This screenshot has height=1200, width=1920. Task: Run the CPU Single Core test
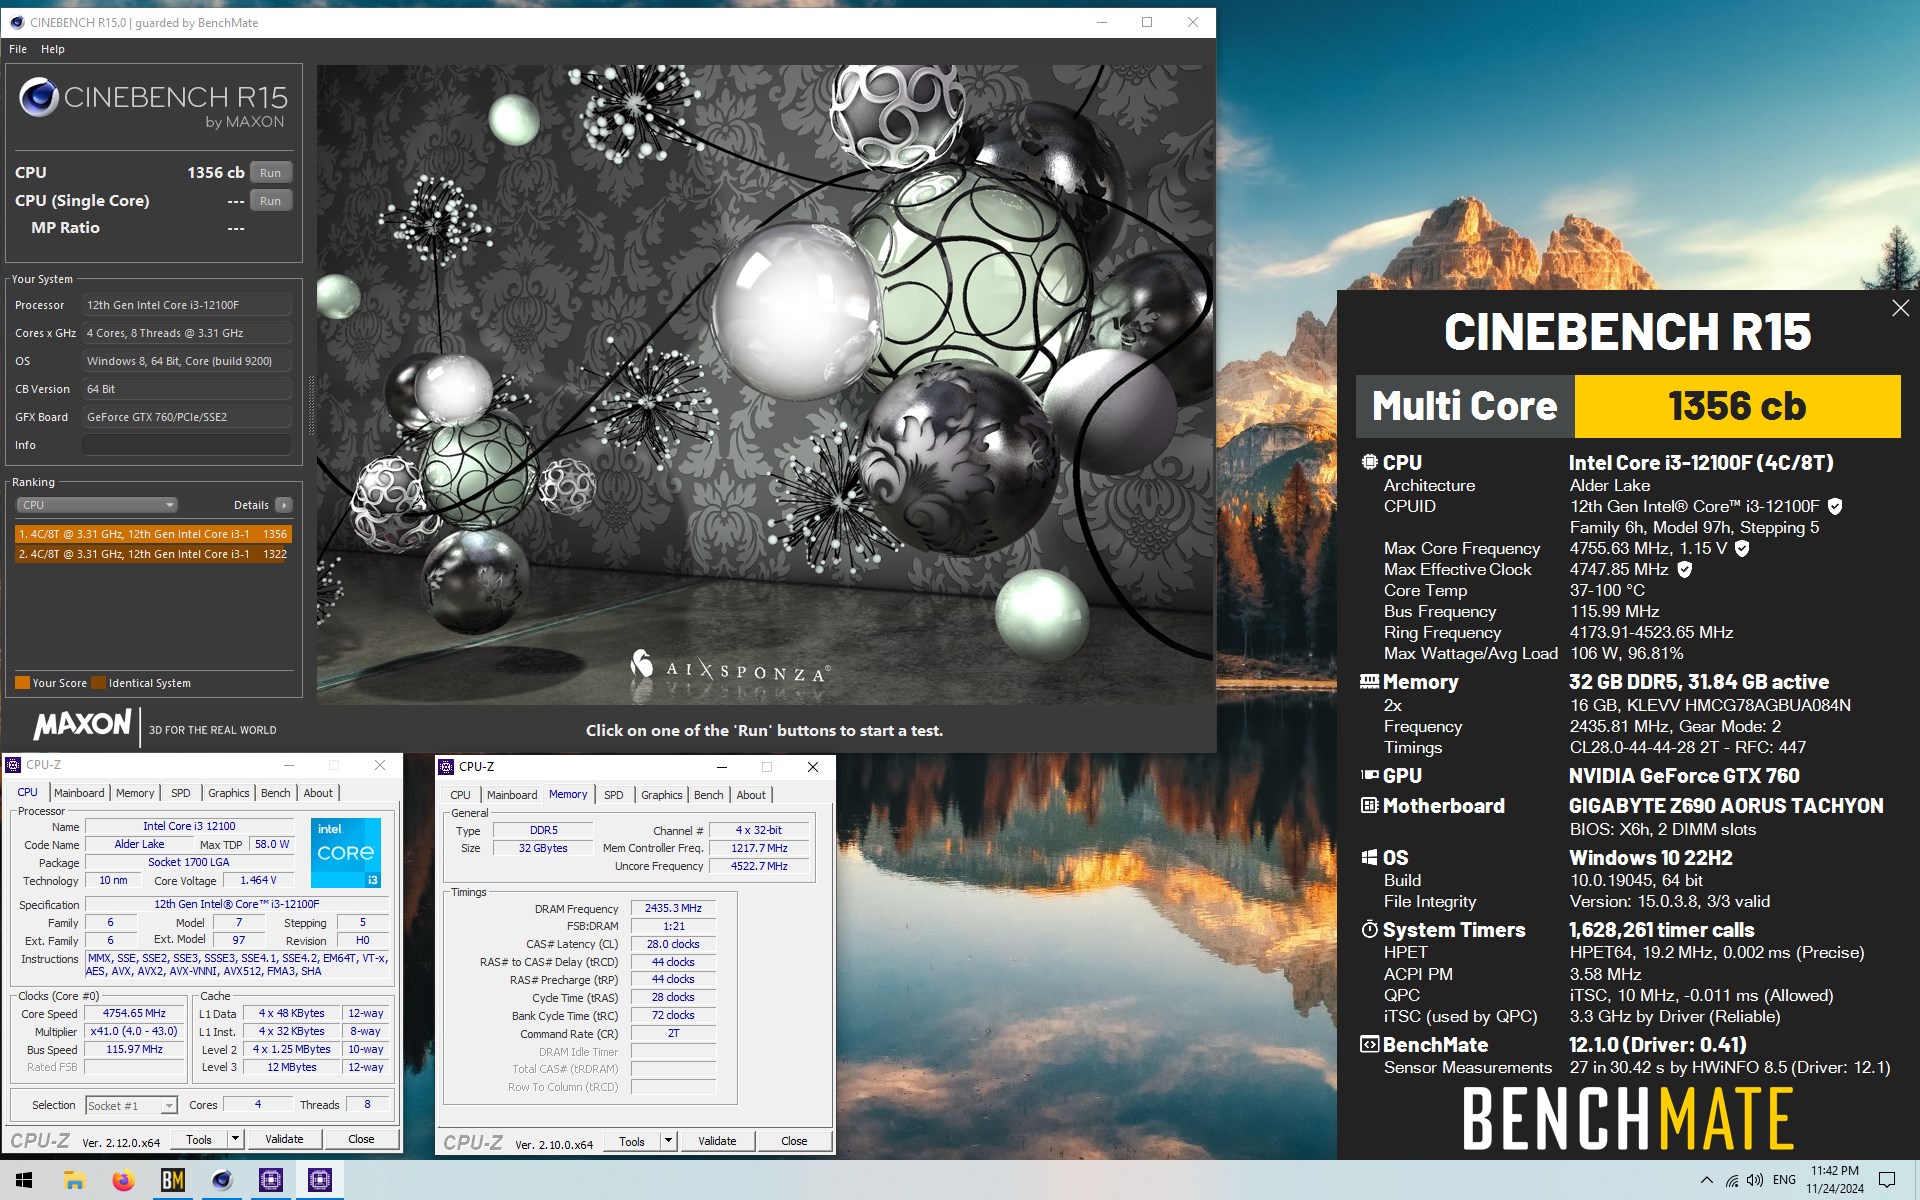(x=270, y=201)
